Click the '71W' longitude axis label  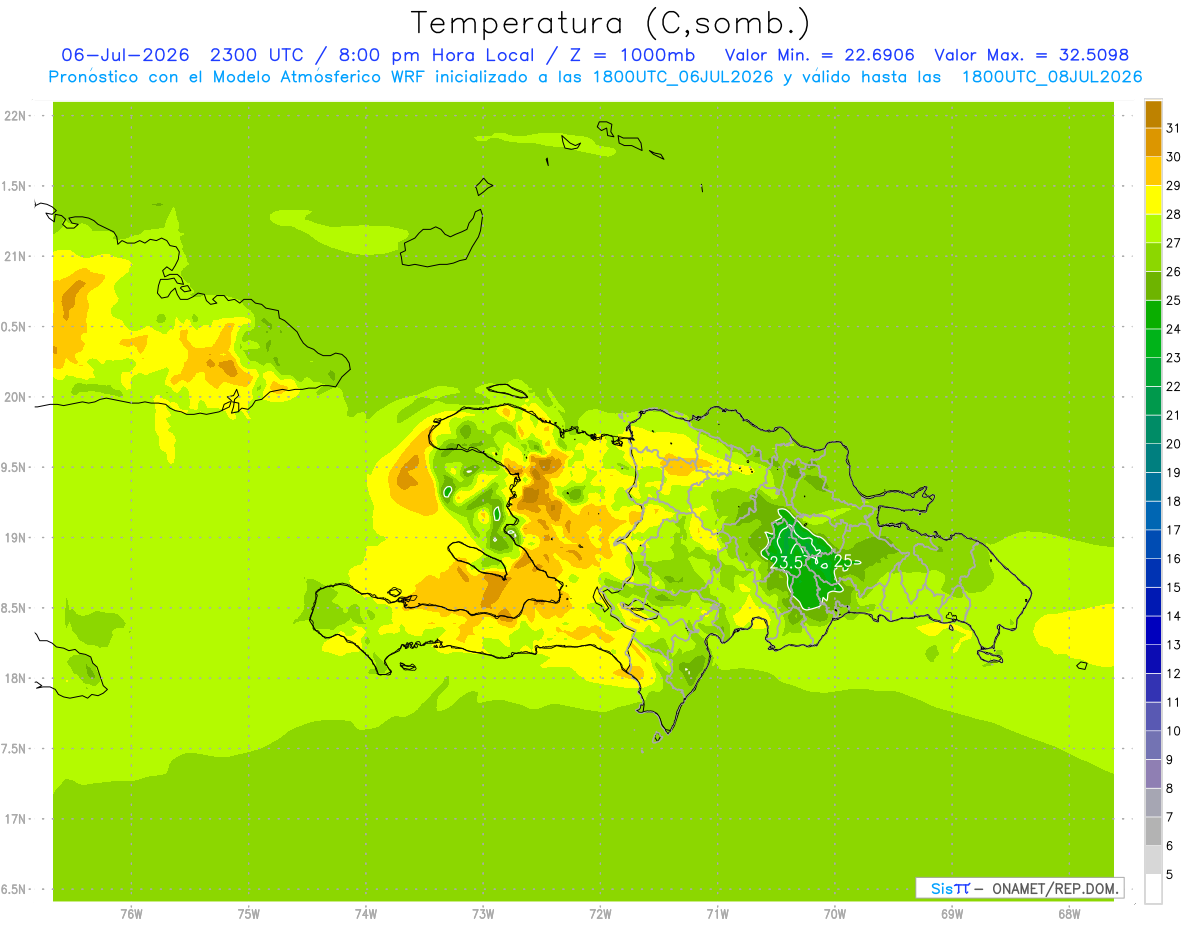(x=717, y=914)
